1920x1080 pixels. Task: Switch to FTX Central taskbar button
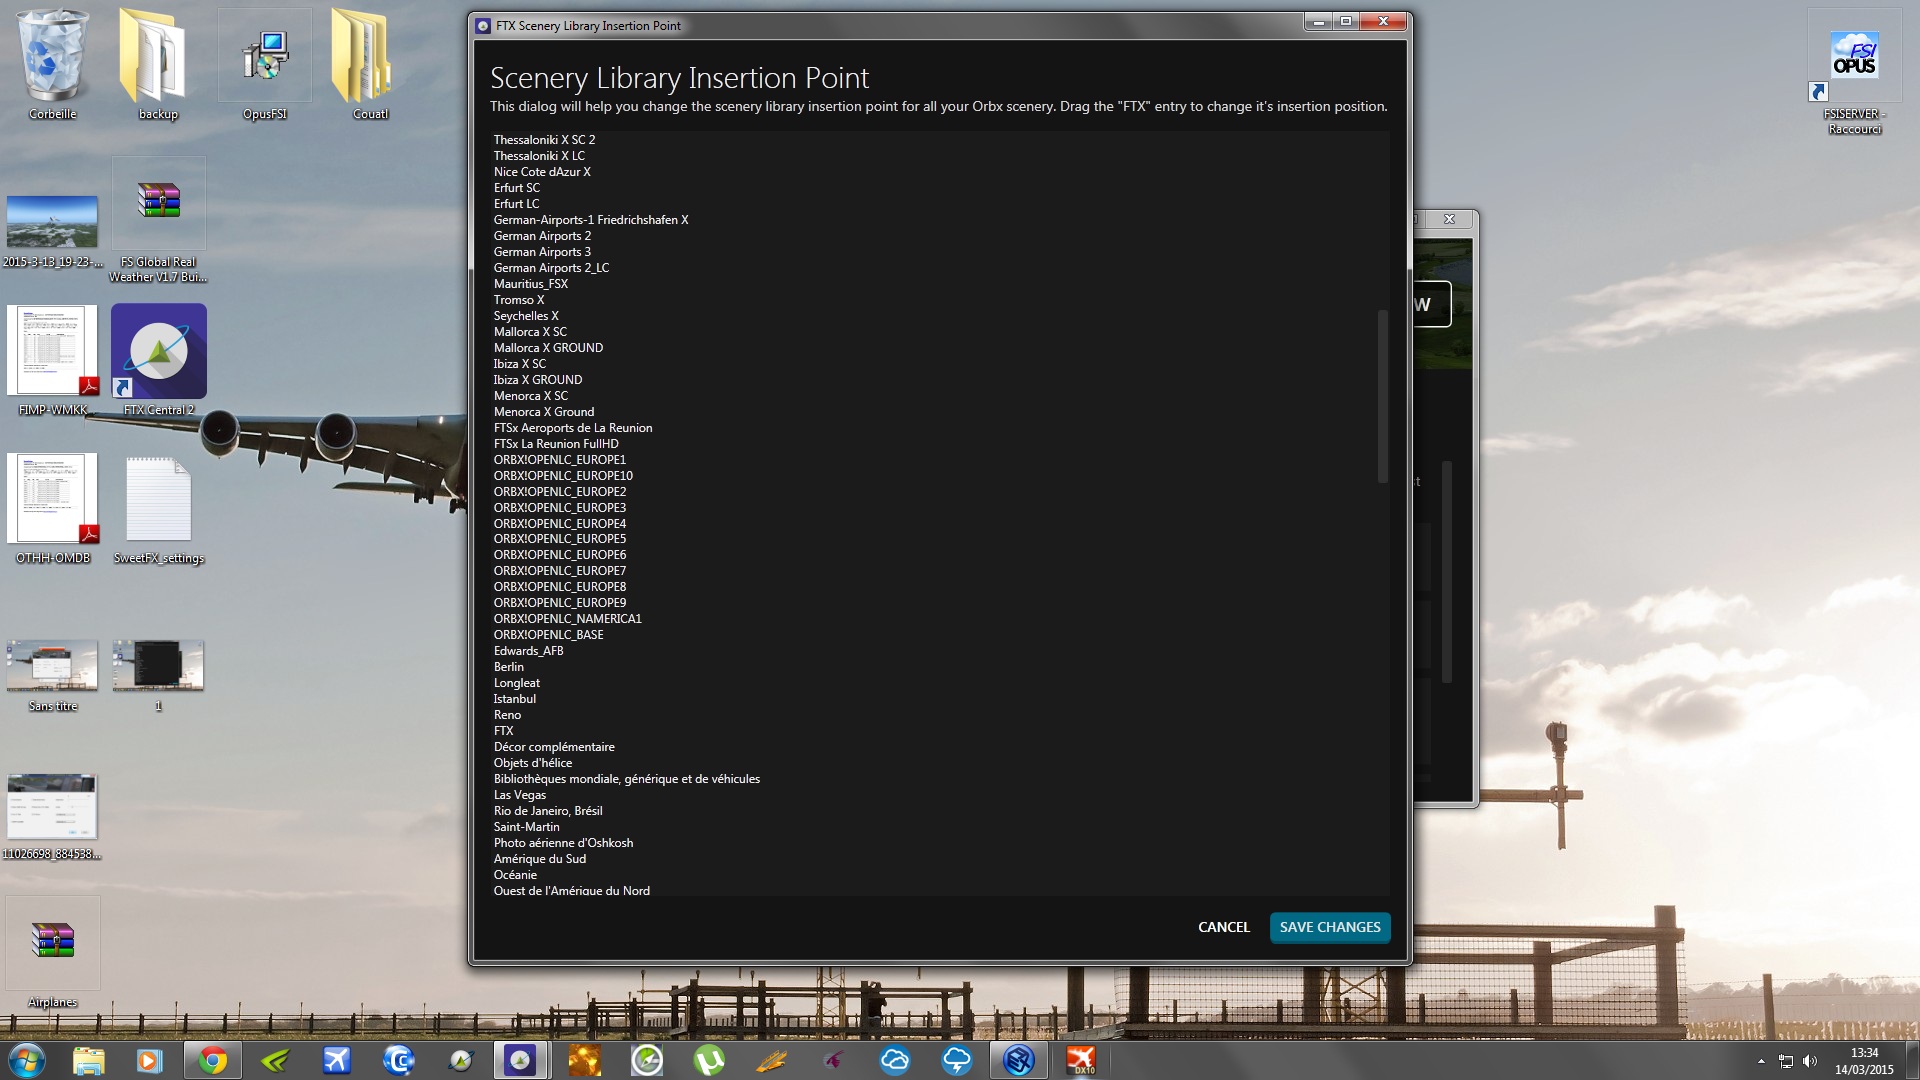click(x=520, y=1060)
